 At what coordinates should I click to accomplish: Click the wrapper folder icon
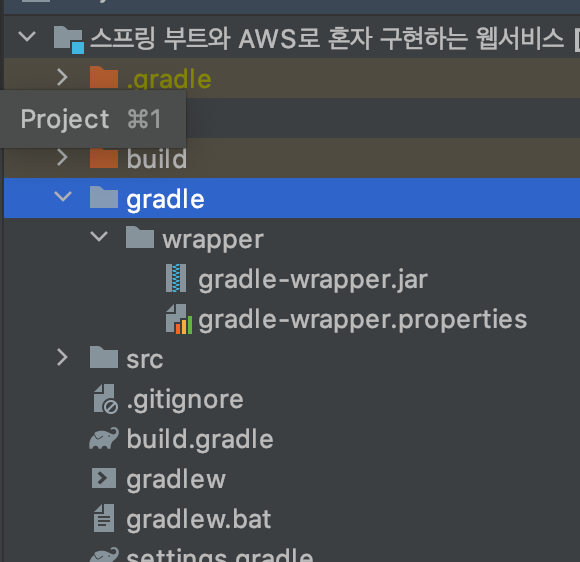(x=140, y=237)
